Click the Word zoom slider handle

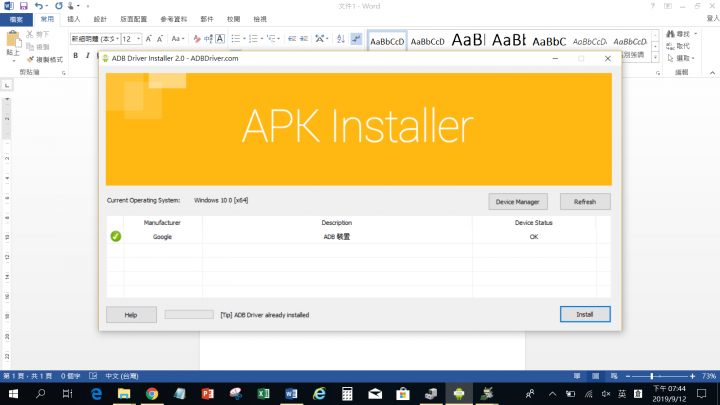pos(652,376)
